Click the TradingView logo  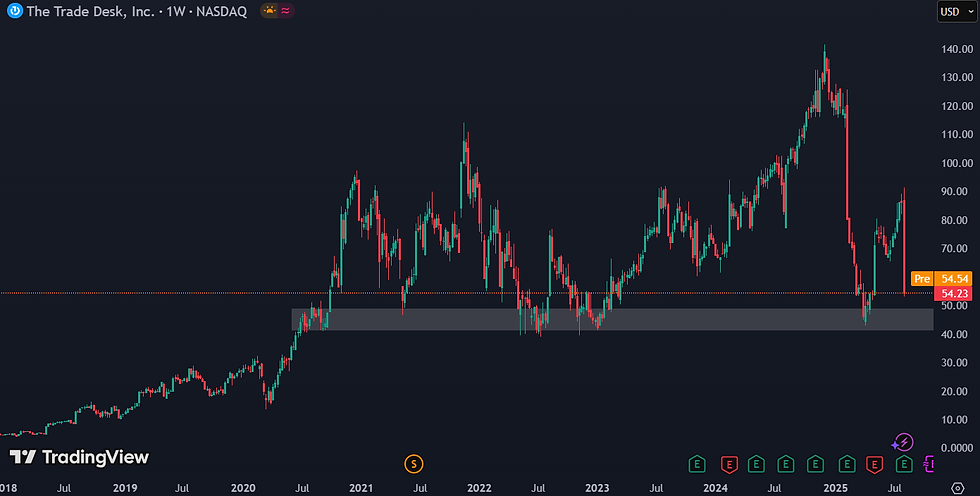click(79, 457)
